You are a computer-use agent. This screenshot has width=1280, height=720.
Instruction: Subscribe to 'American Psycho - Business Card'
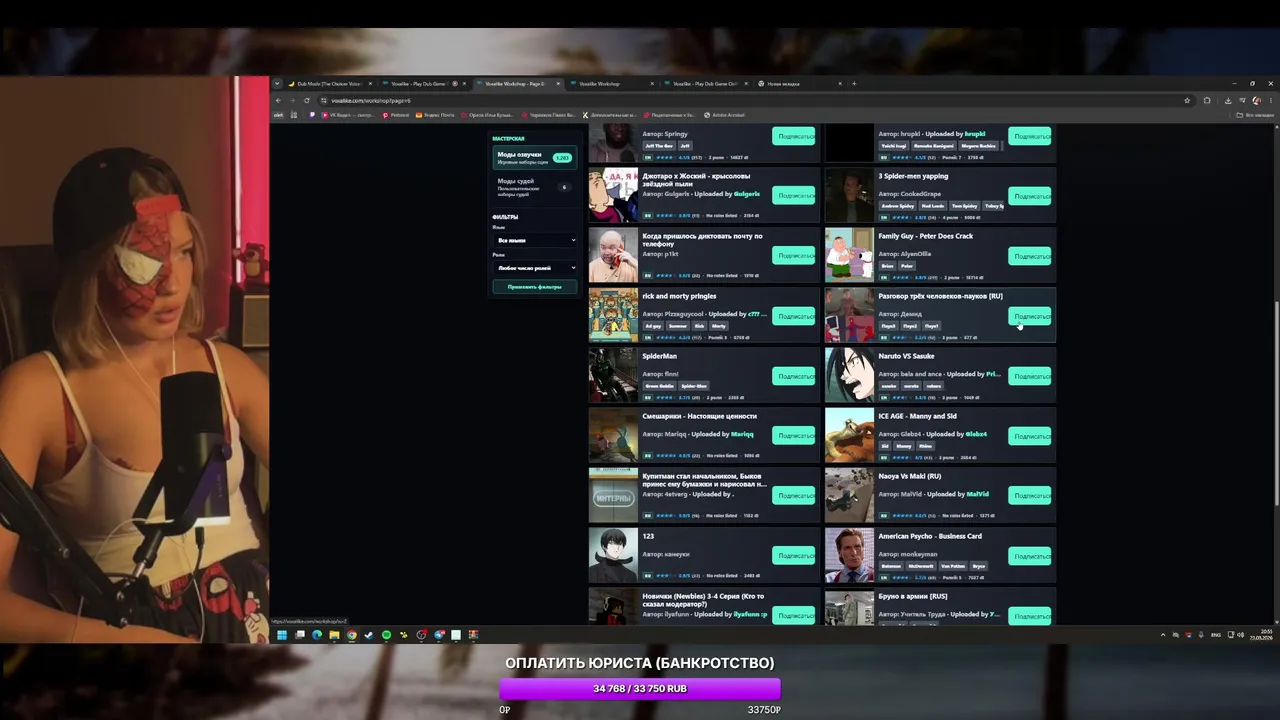[1030, 556]
